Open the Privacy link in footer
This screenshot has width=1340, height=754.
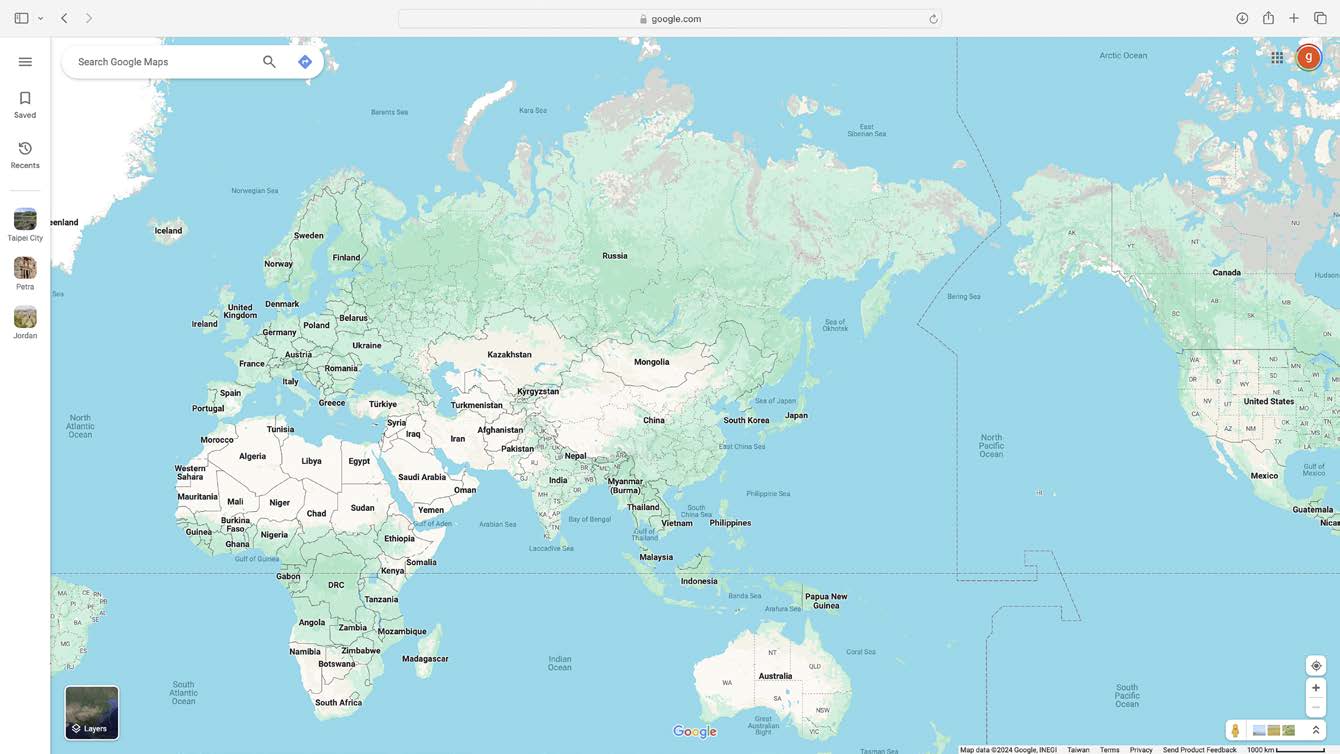[1141, 750]
